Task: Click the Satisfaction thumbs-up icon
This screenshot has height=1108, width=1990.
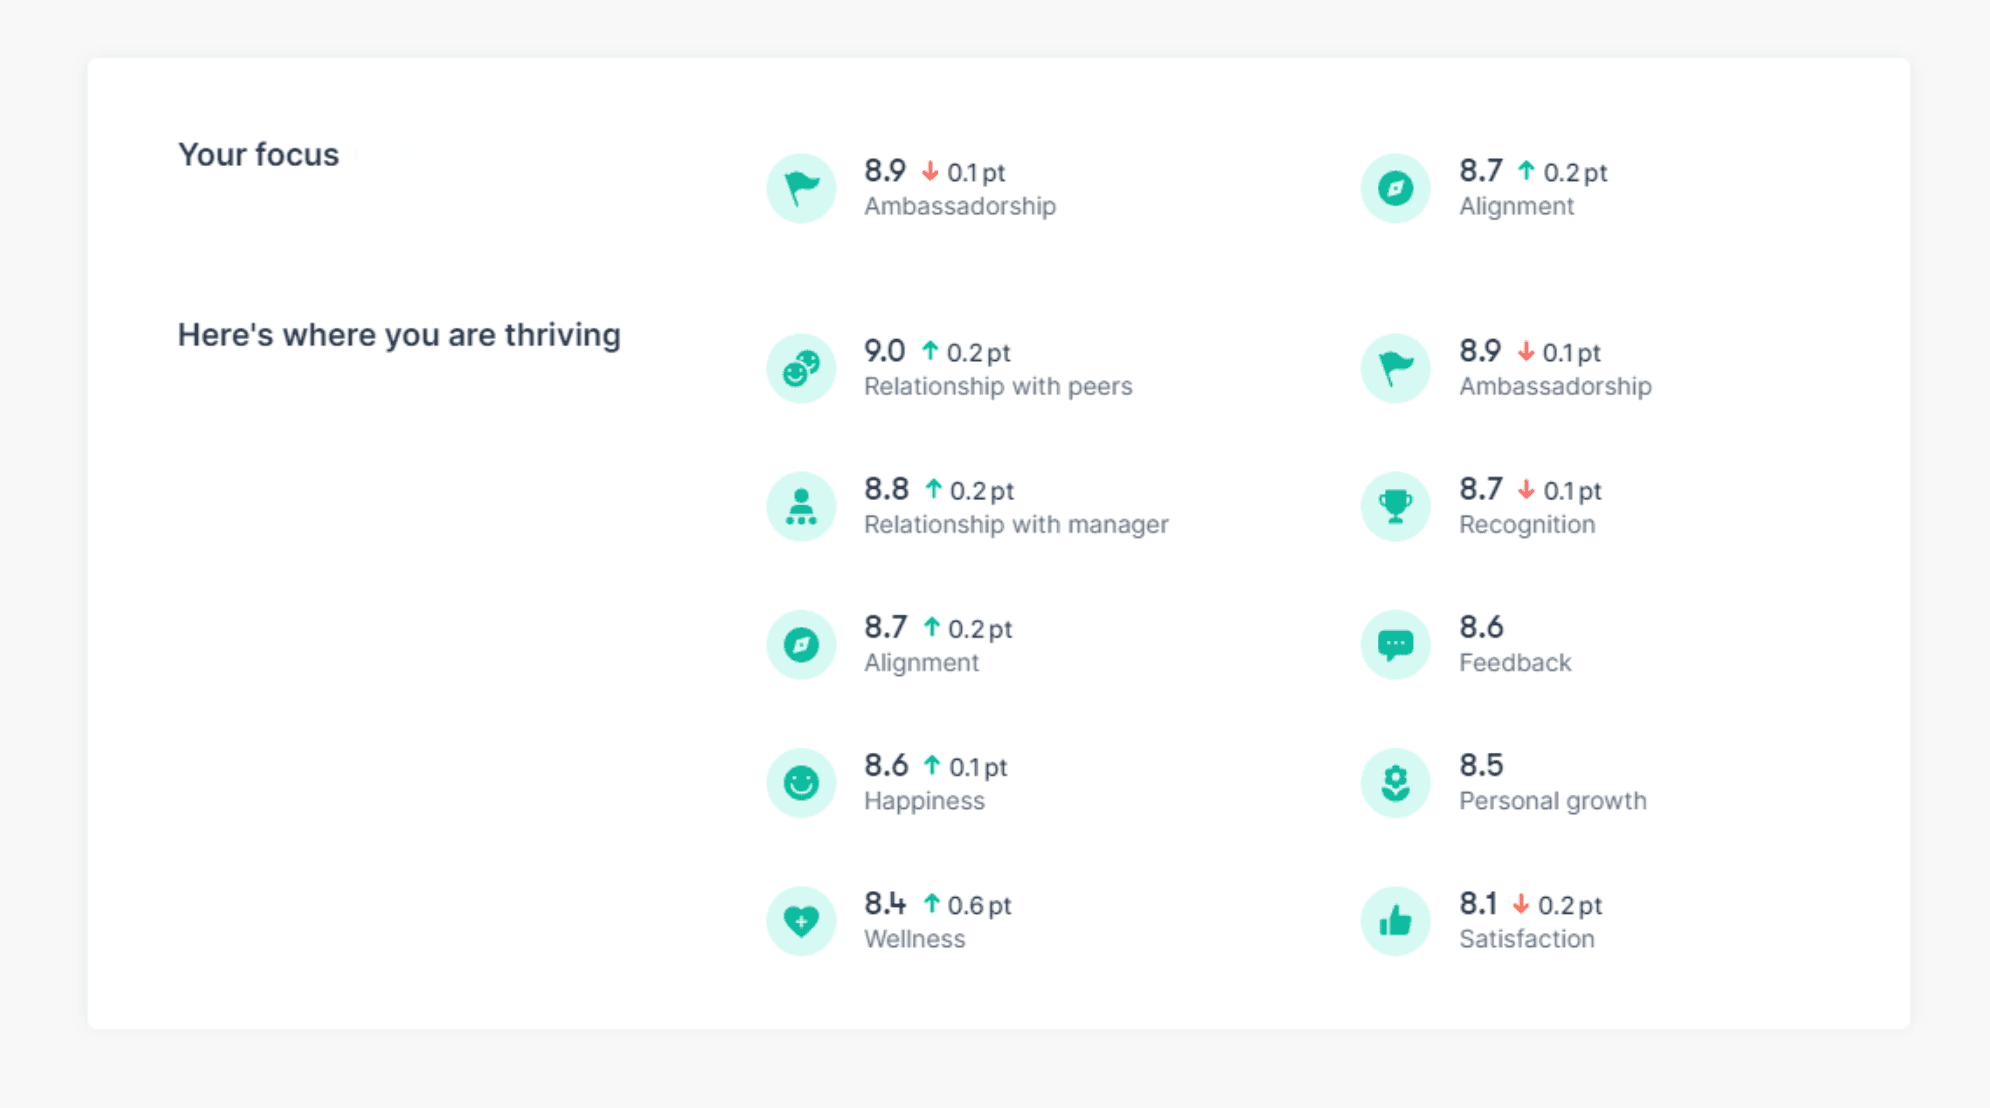Action: point(1395,921)
